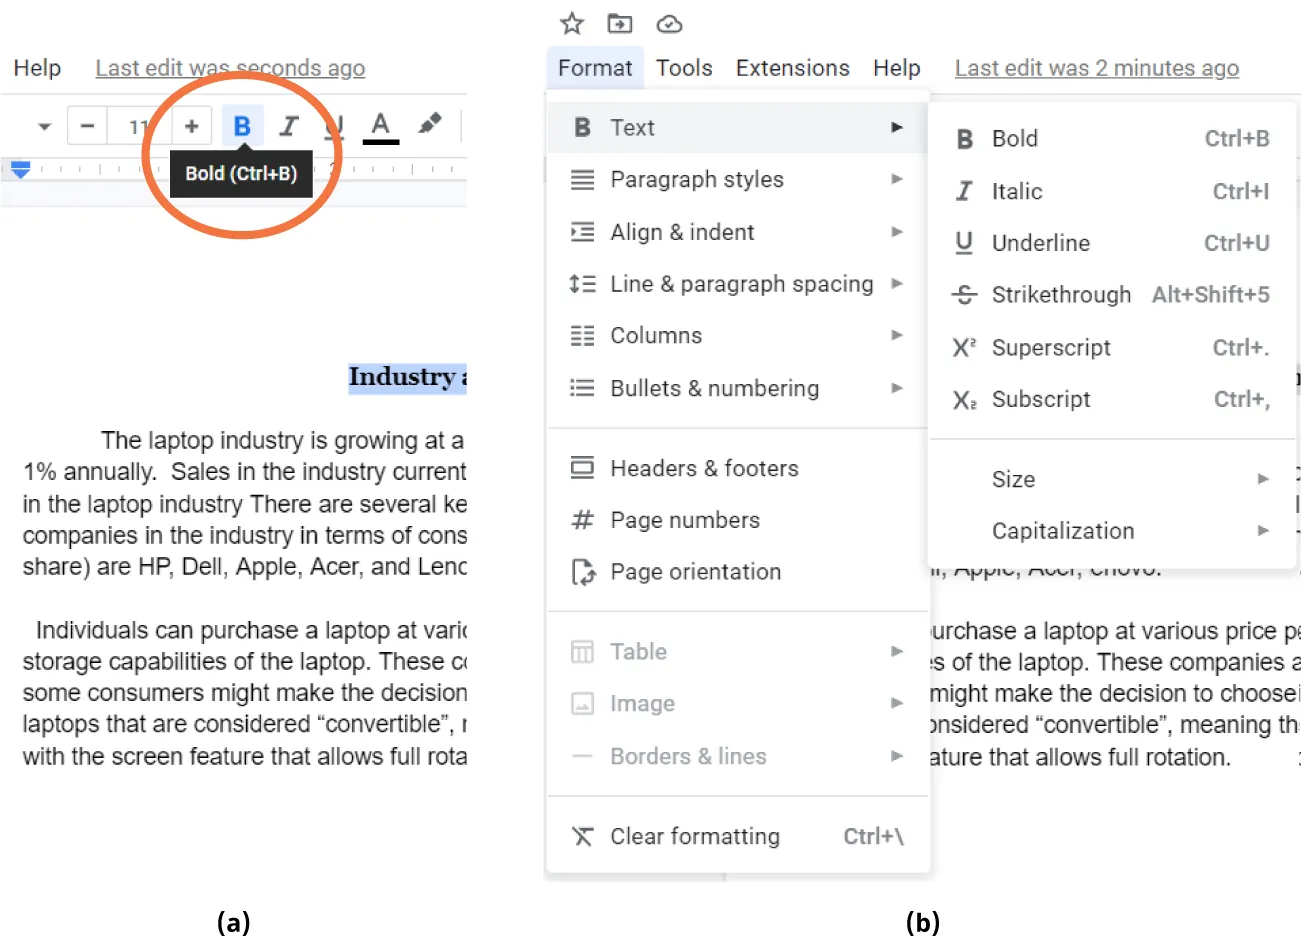The height and width of the screenshot is (942, 1301).
Task: Toggle Bold formatting in the toolbar
Action: pyautogui.click(x=242, y=125)
